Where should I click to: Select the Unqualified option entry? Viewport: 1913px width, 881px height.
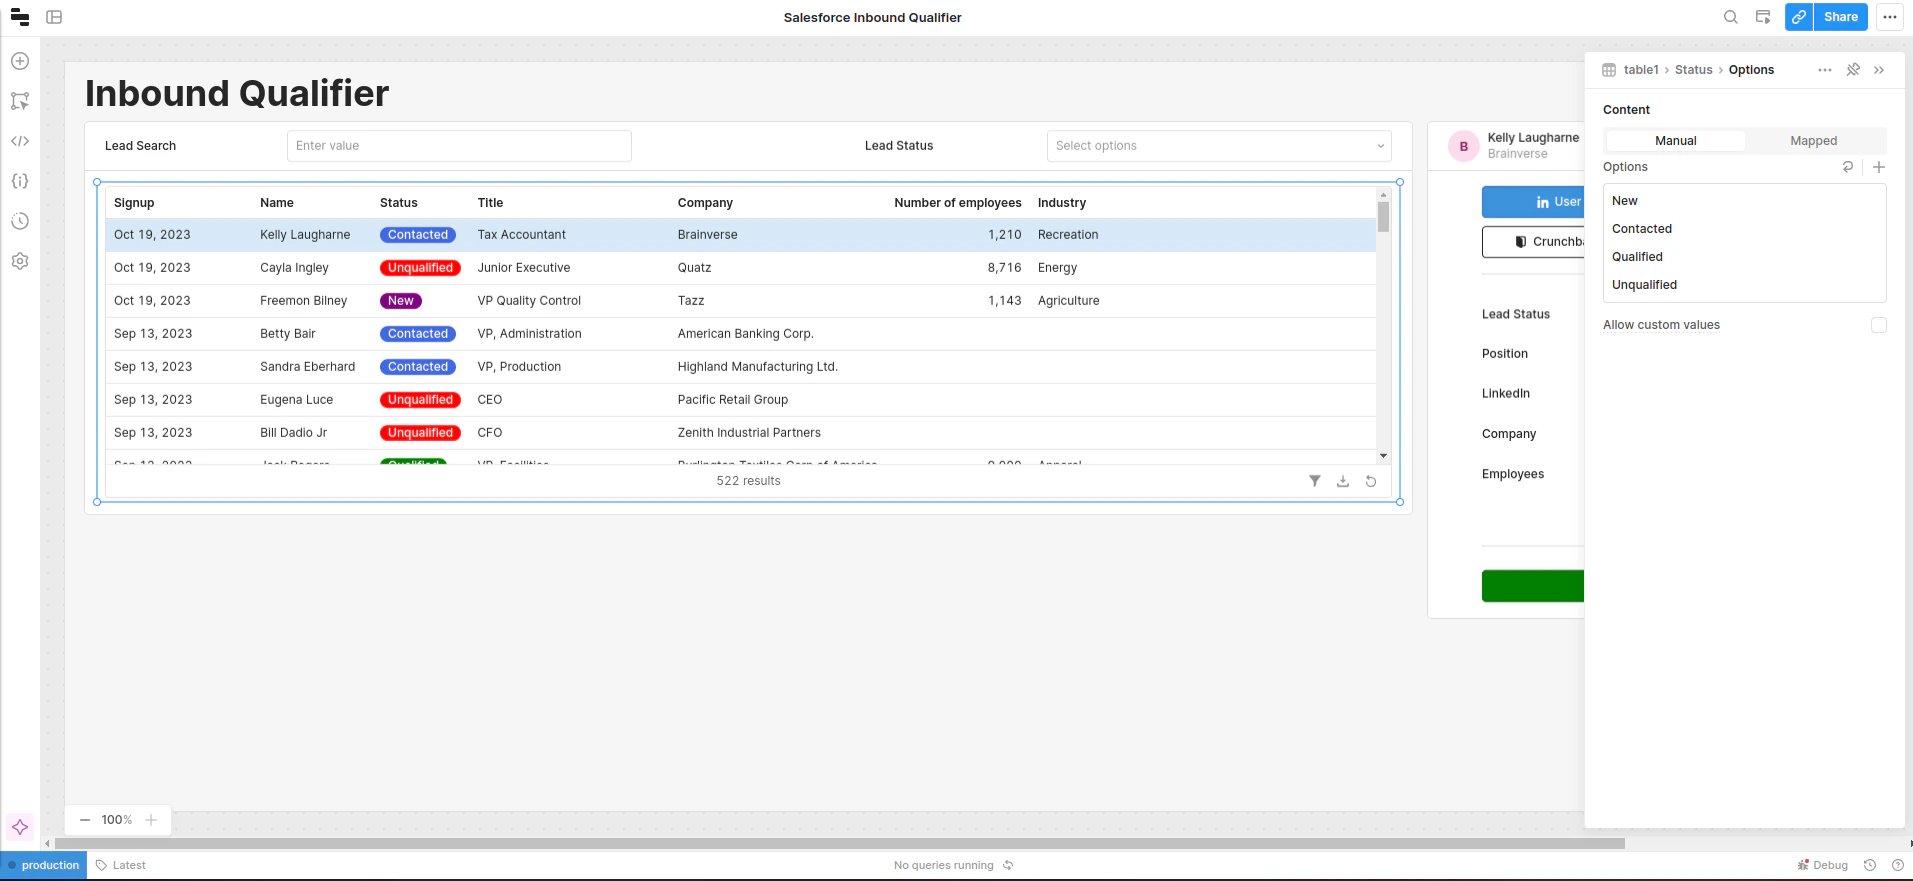(x=1745, y=285)
